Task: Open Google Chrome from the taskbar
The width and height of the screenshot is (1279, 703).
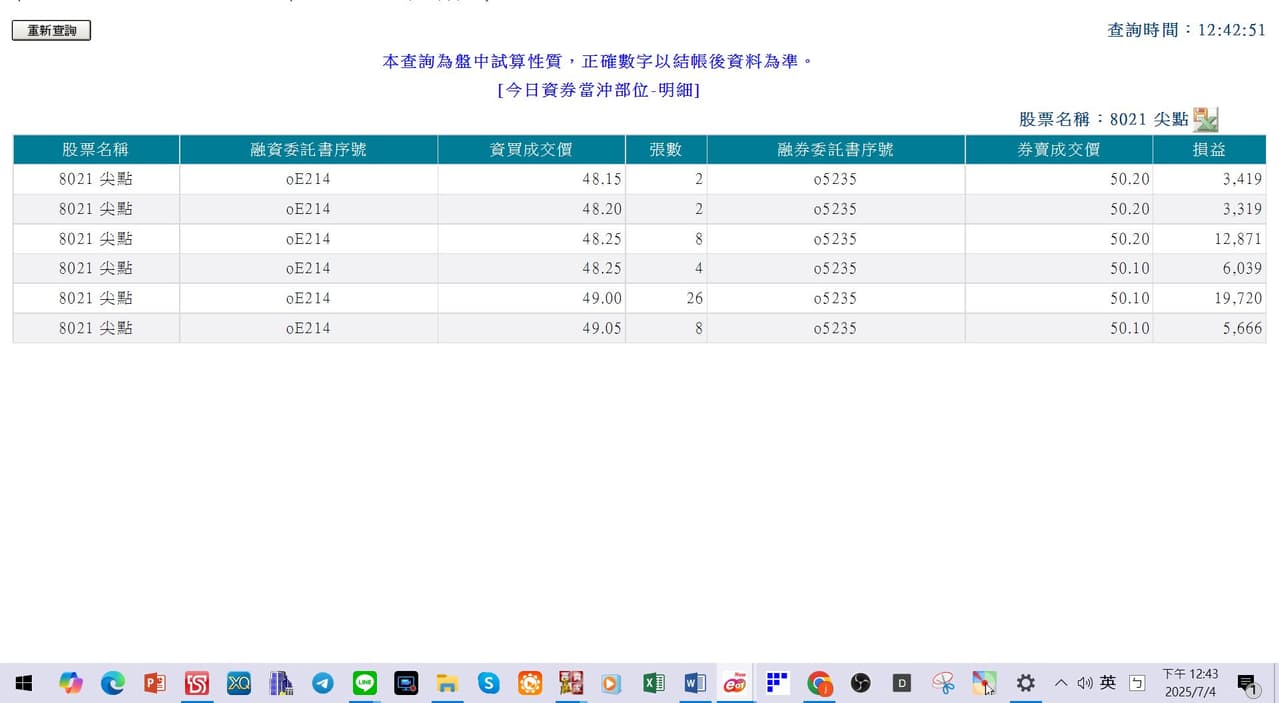Action: coord(820,683)
